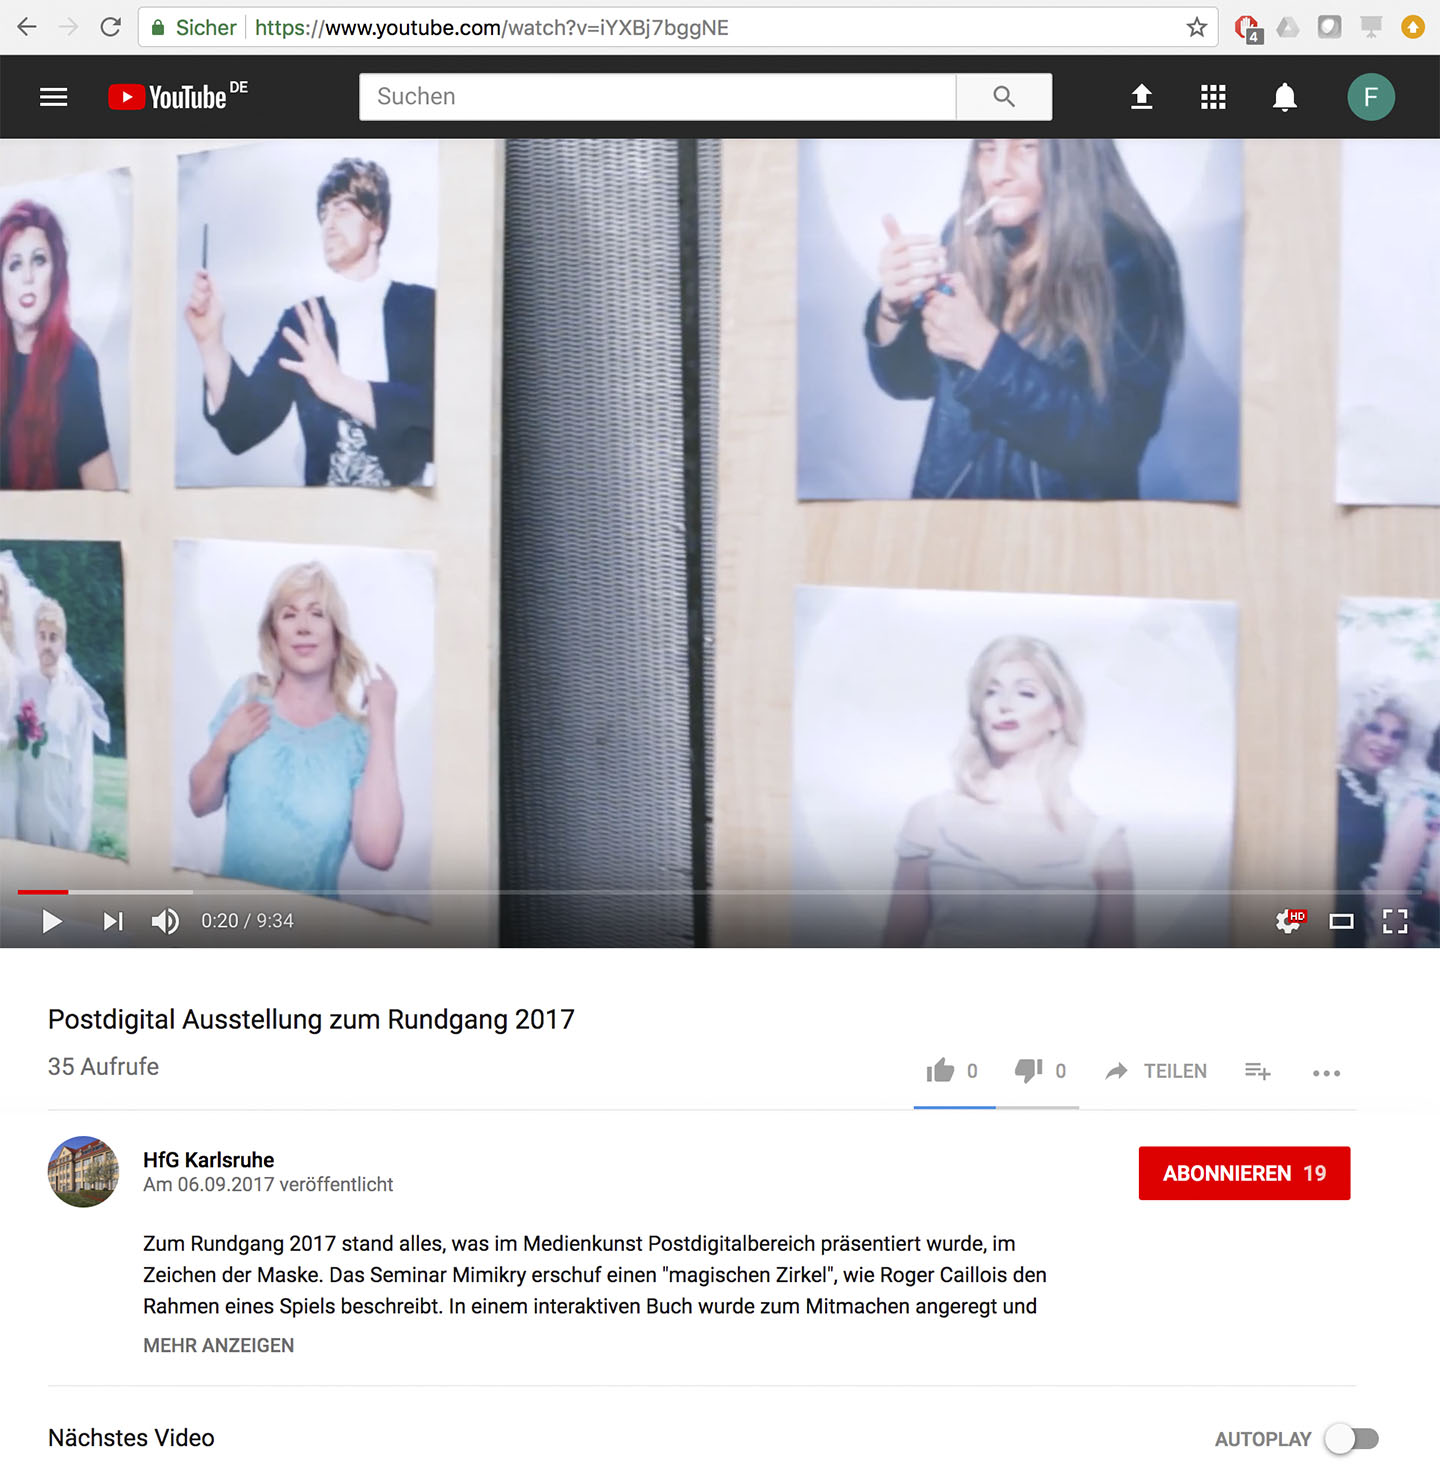Open the video upload icon

(1141, 97)
